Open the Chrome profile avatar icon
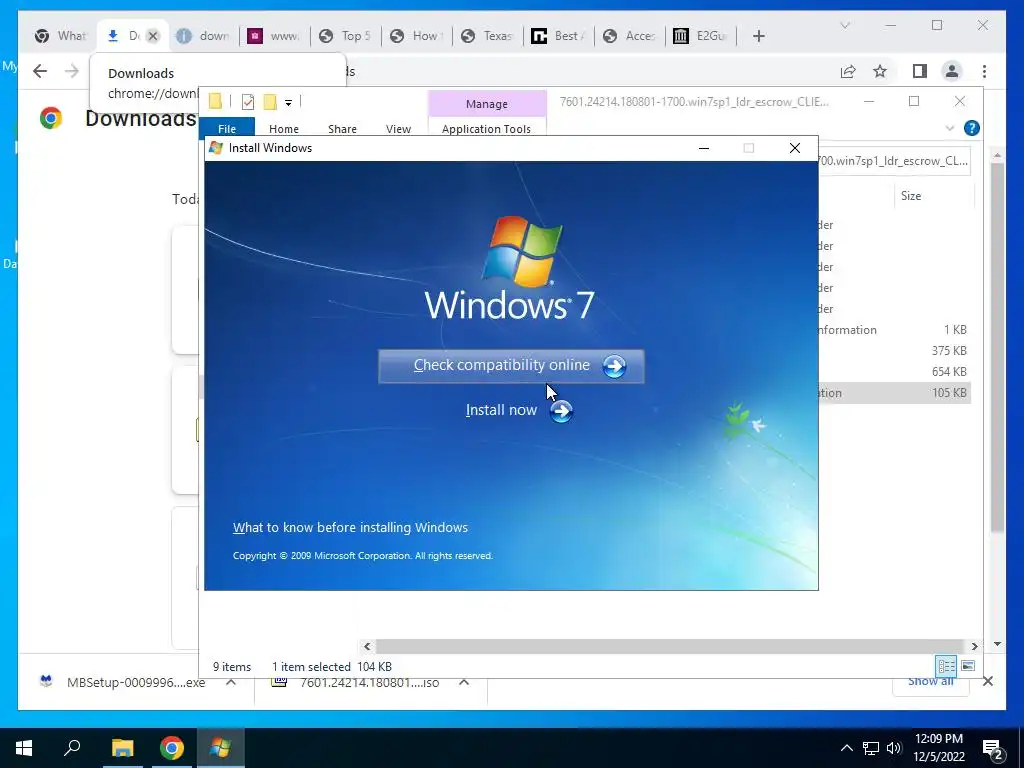 click(952, 71)
